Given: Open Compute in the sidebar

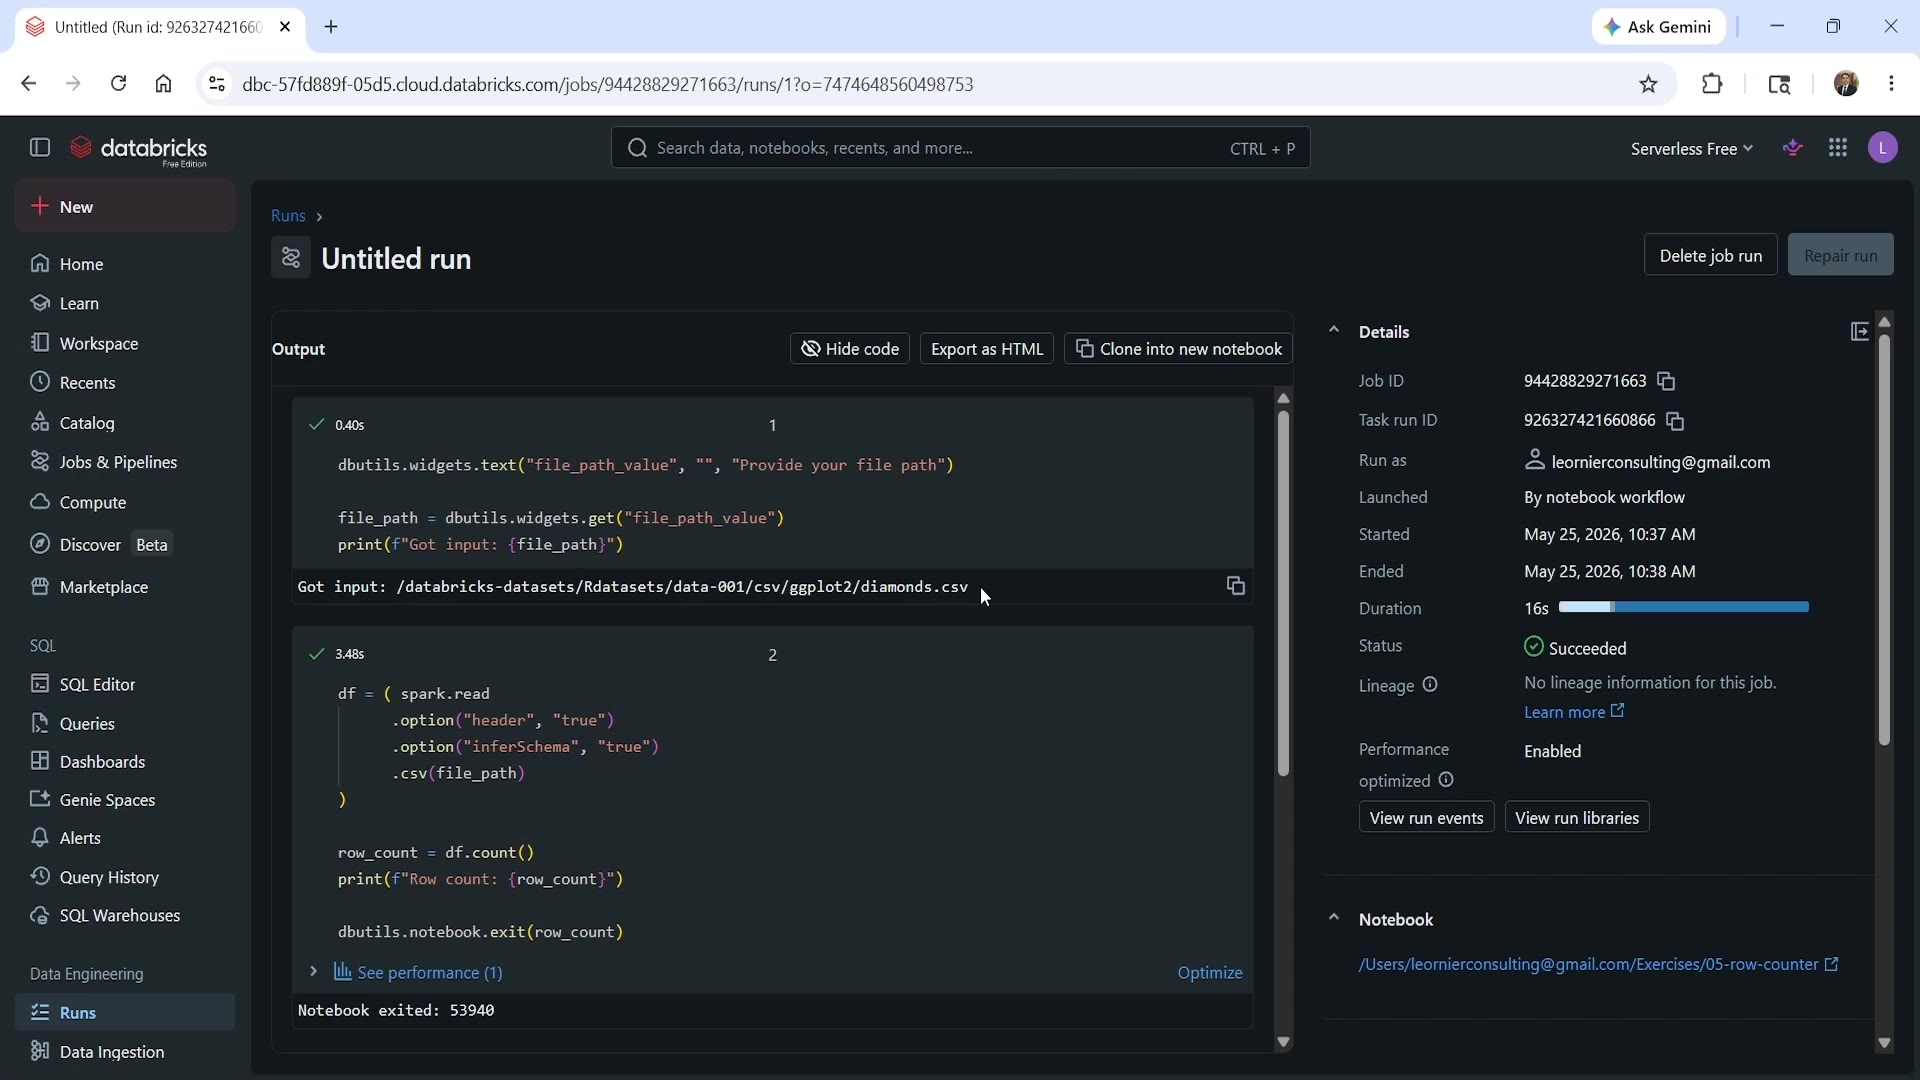Looking at the screenshot, I should (125, 502).
